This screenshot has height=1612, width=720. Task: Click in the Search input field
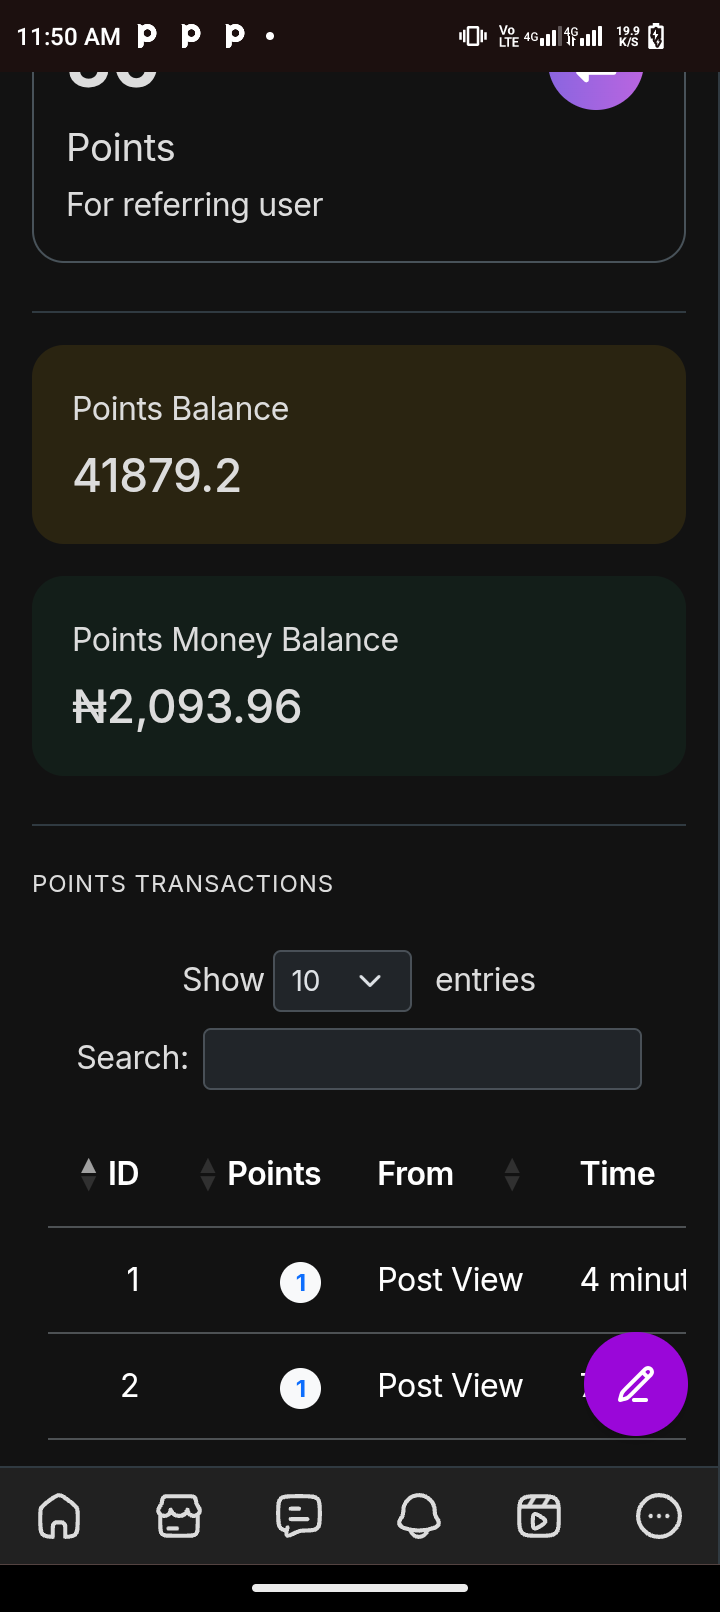pyautogui.click(x=422, y=1059)
